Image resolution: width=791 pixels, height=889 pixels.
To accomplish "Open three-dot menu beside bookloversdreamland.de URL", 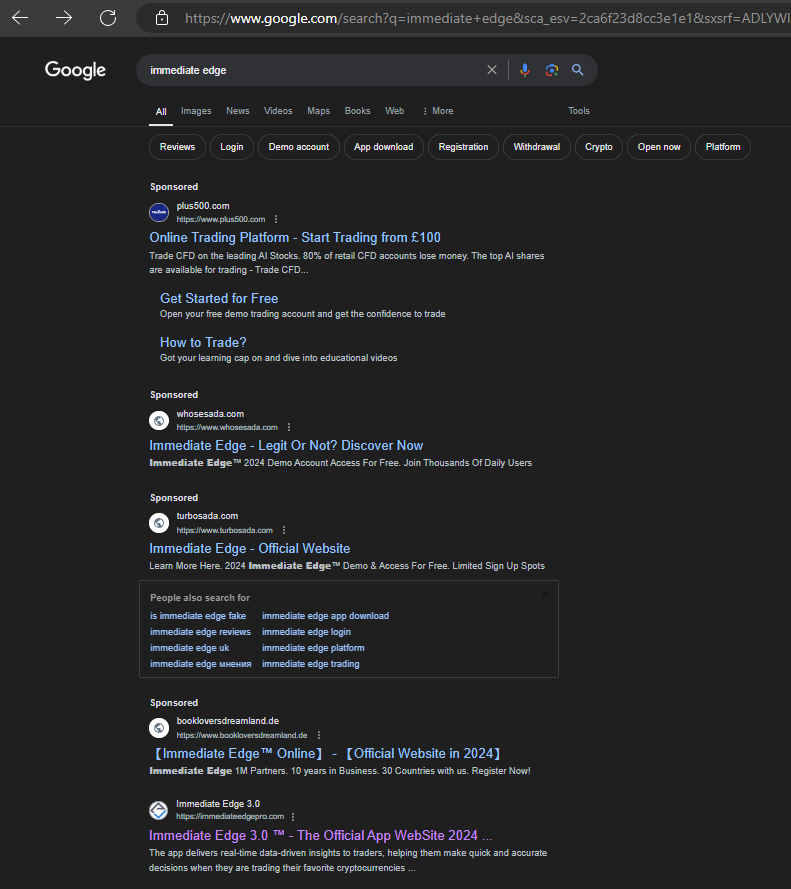I will pos(319,735).
